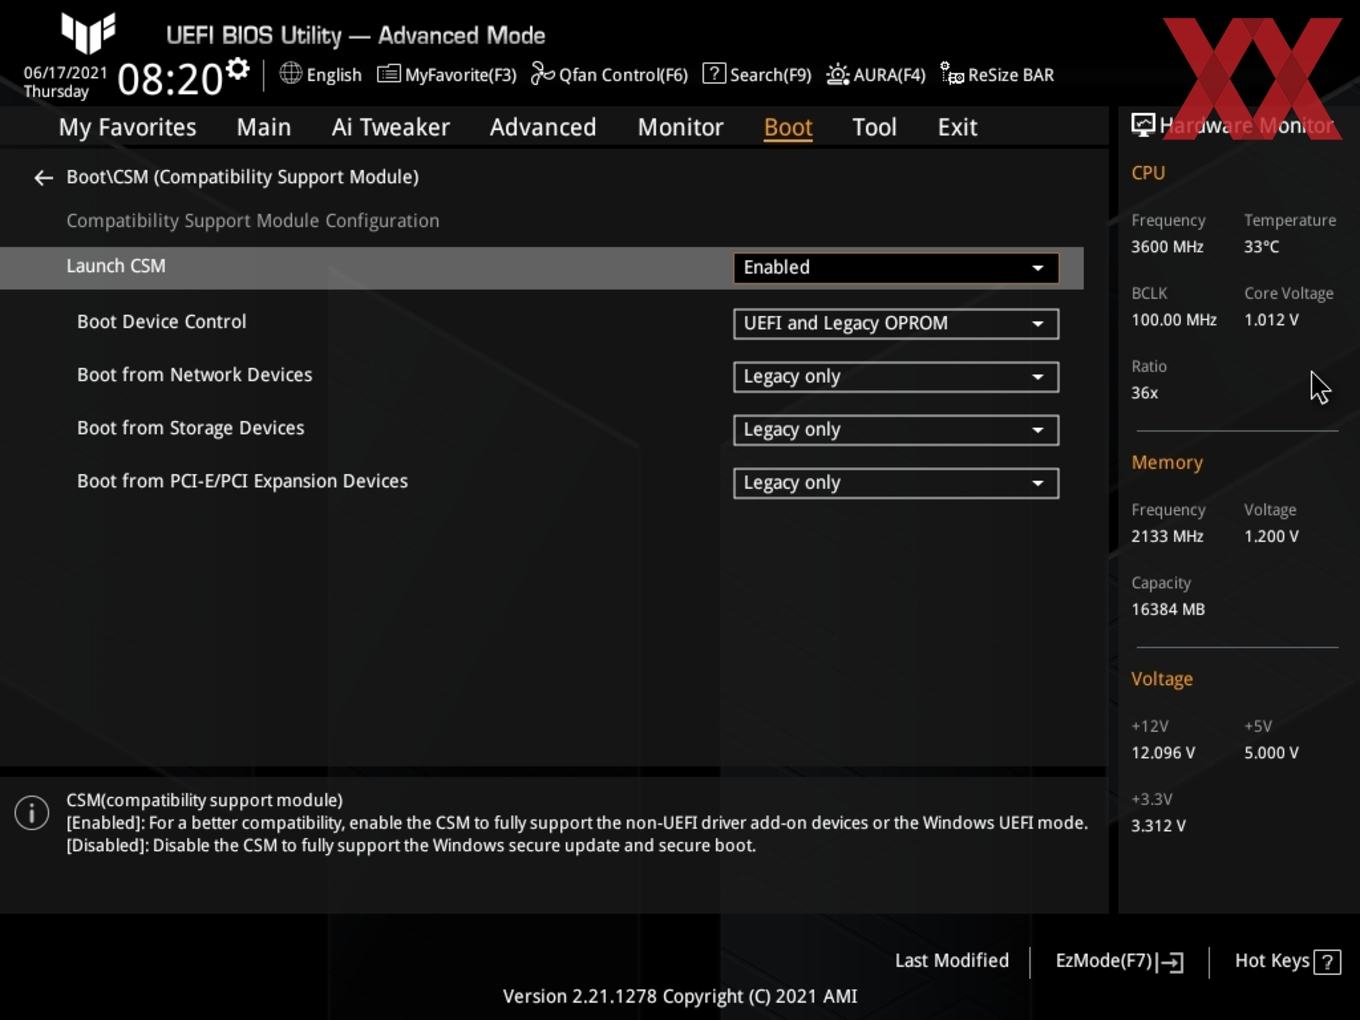Click the English language label
Viewport: 1360px width, 1020px height.
coord(334,75)
